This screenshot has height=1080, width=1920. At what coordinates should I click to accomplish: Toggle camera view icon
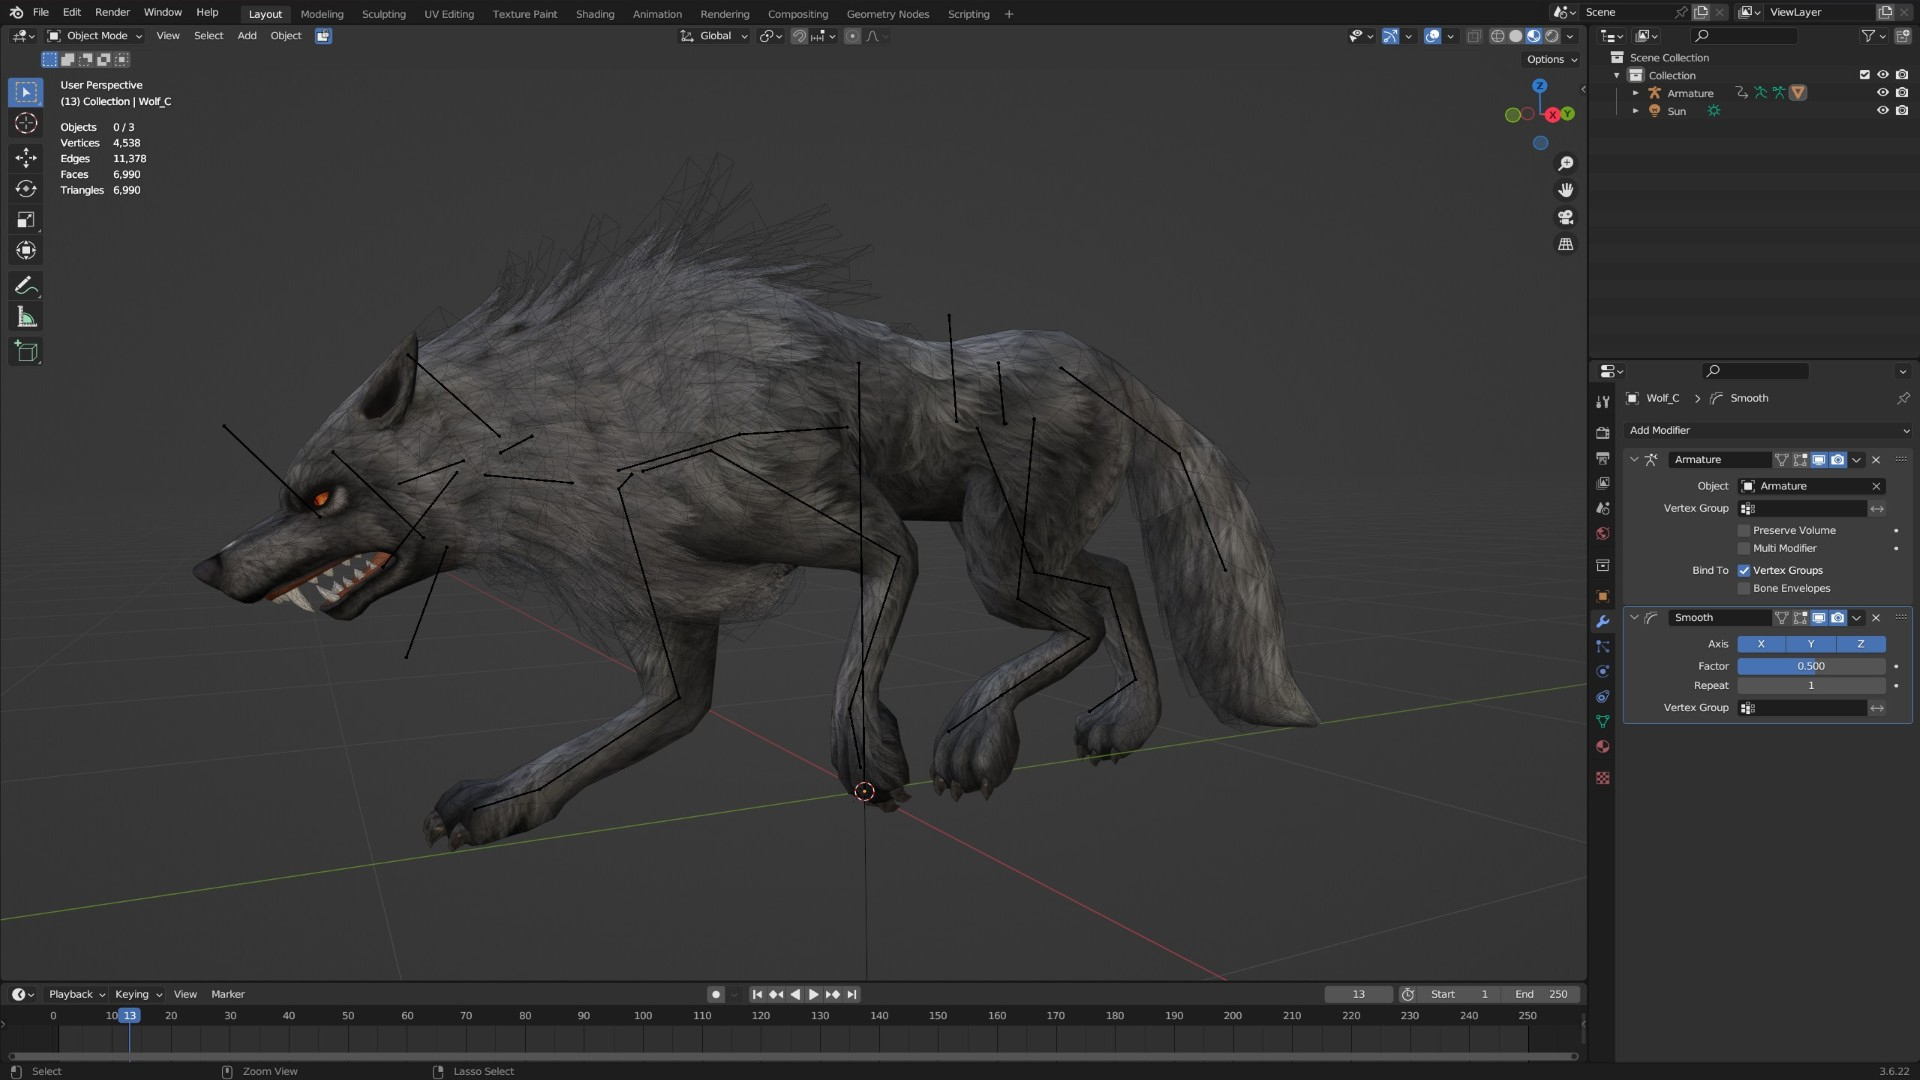(1566, 217)
